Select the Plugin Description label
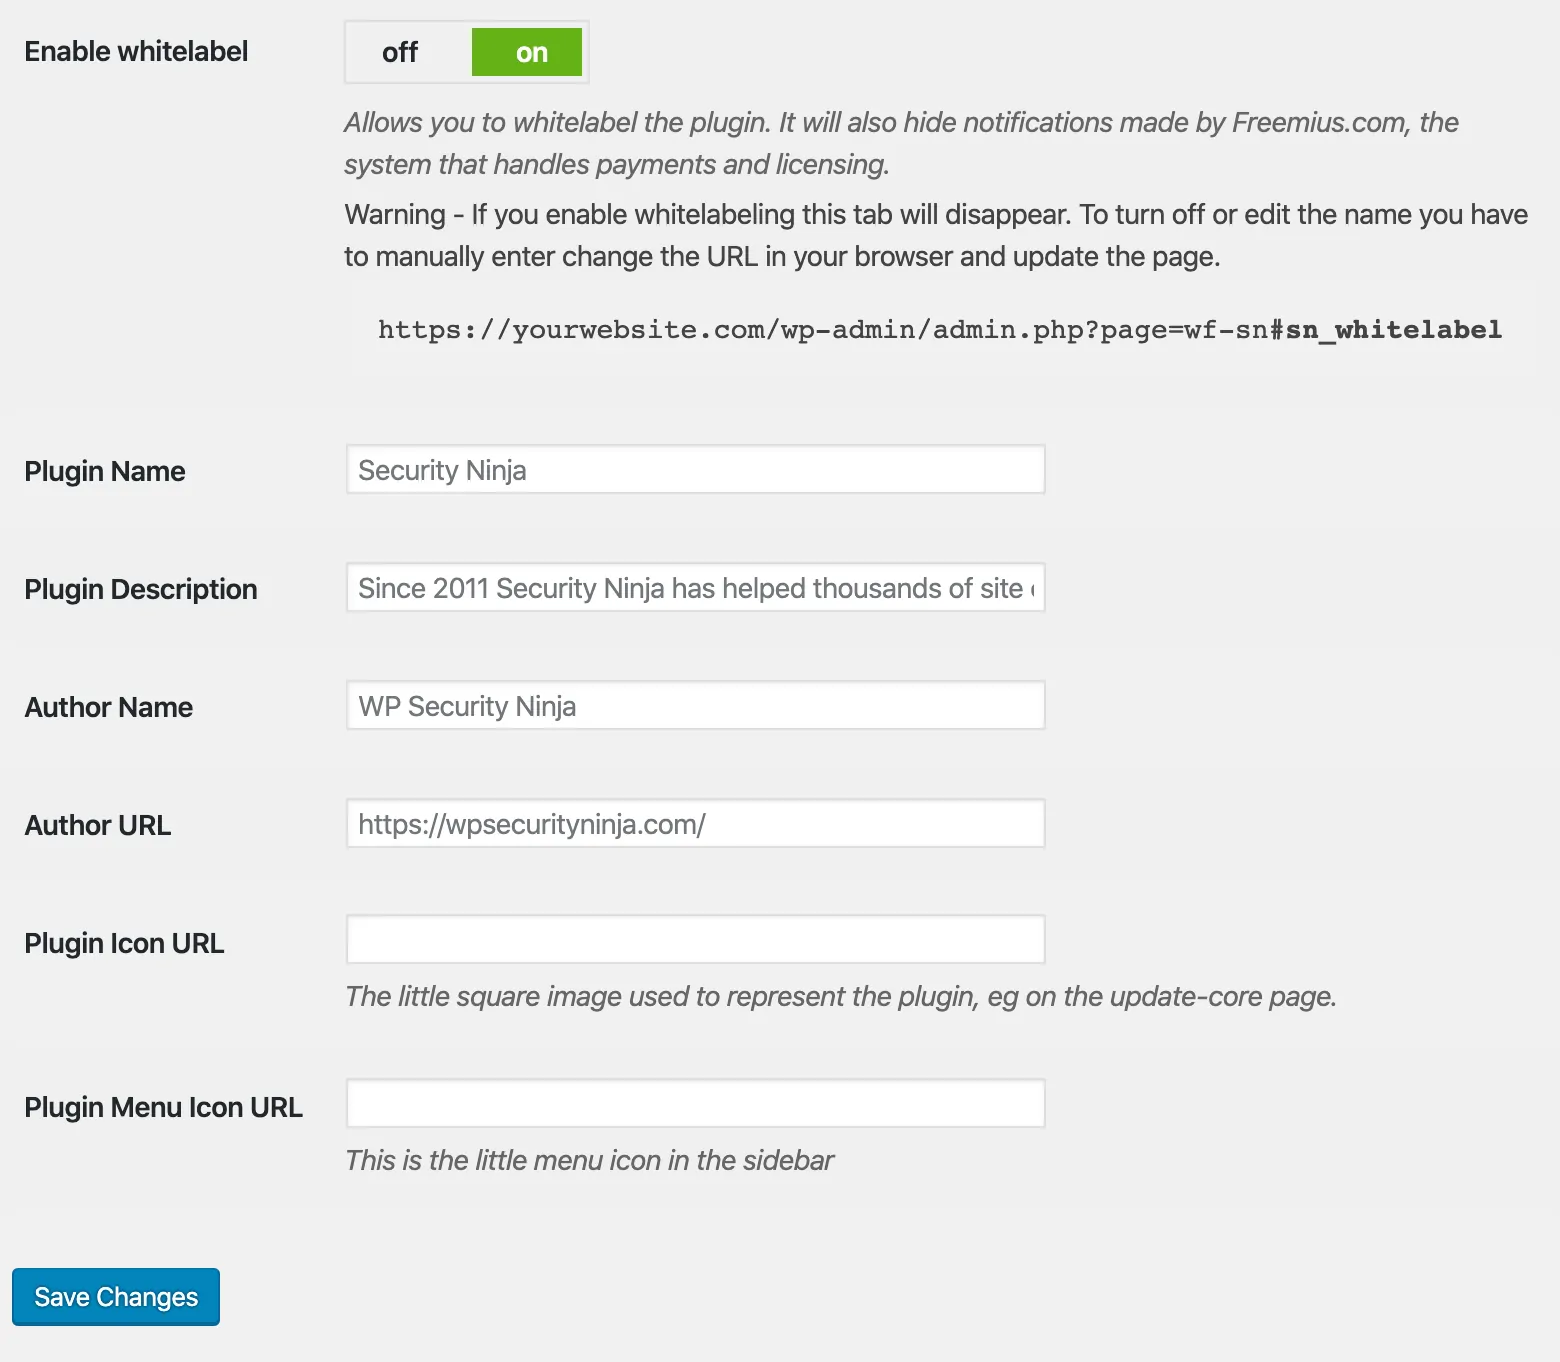 pos(141,589)
